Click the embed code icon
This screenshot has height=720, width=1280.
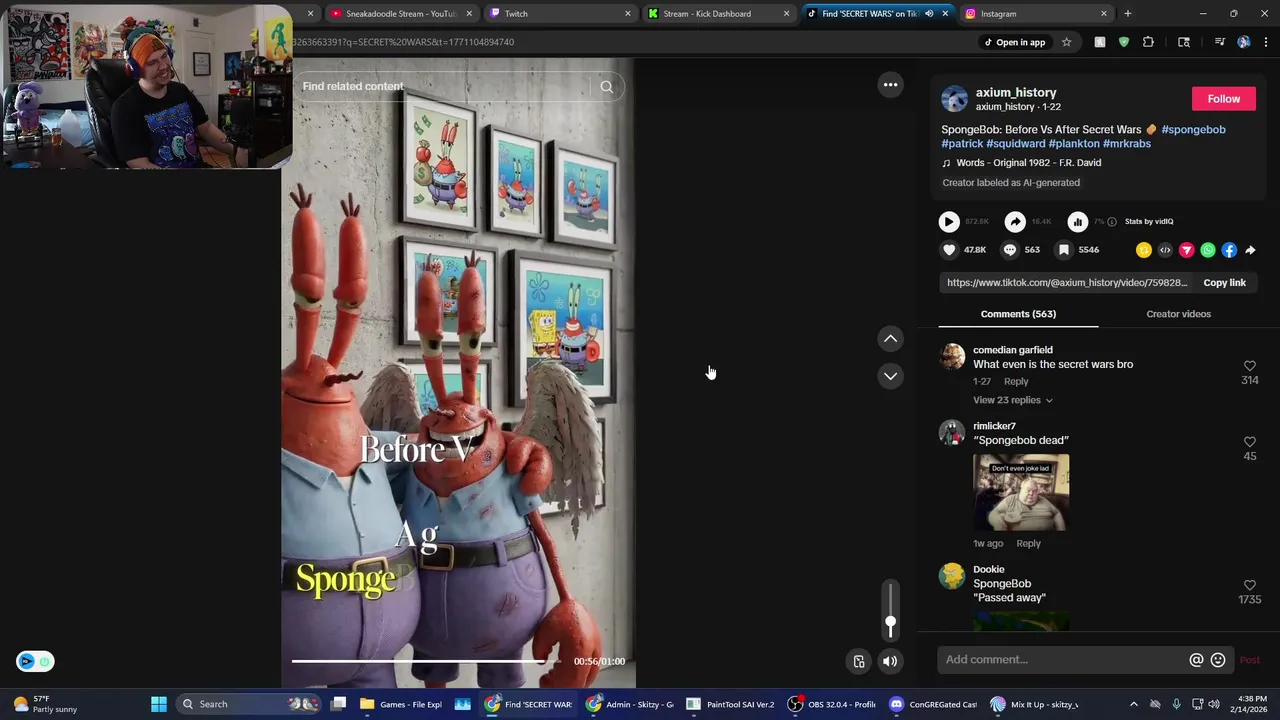1165,250
